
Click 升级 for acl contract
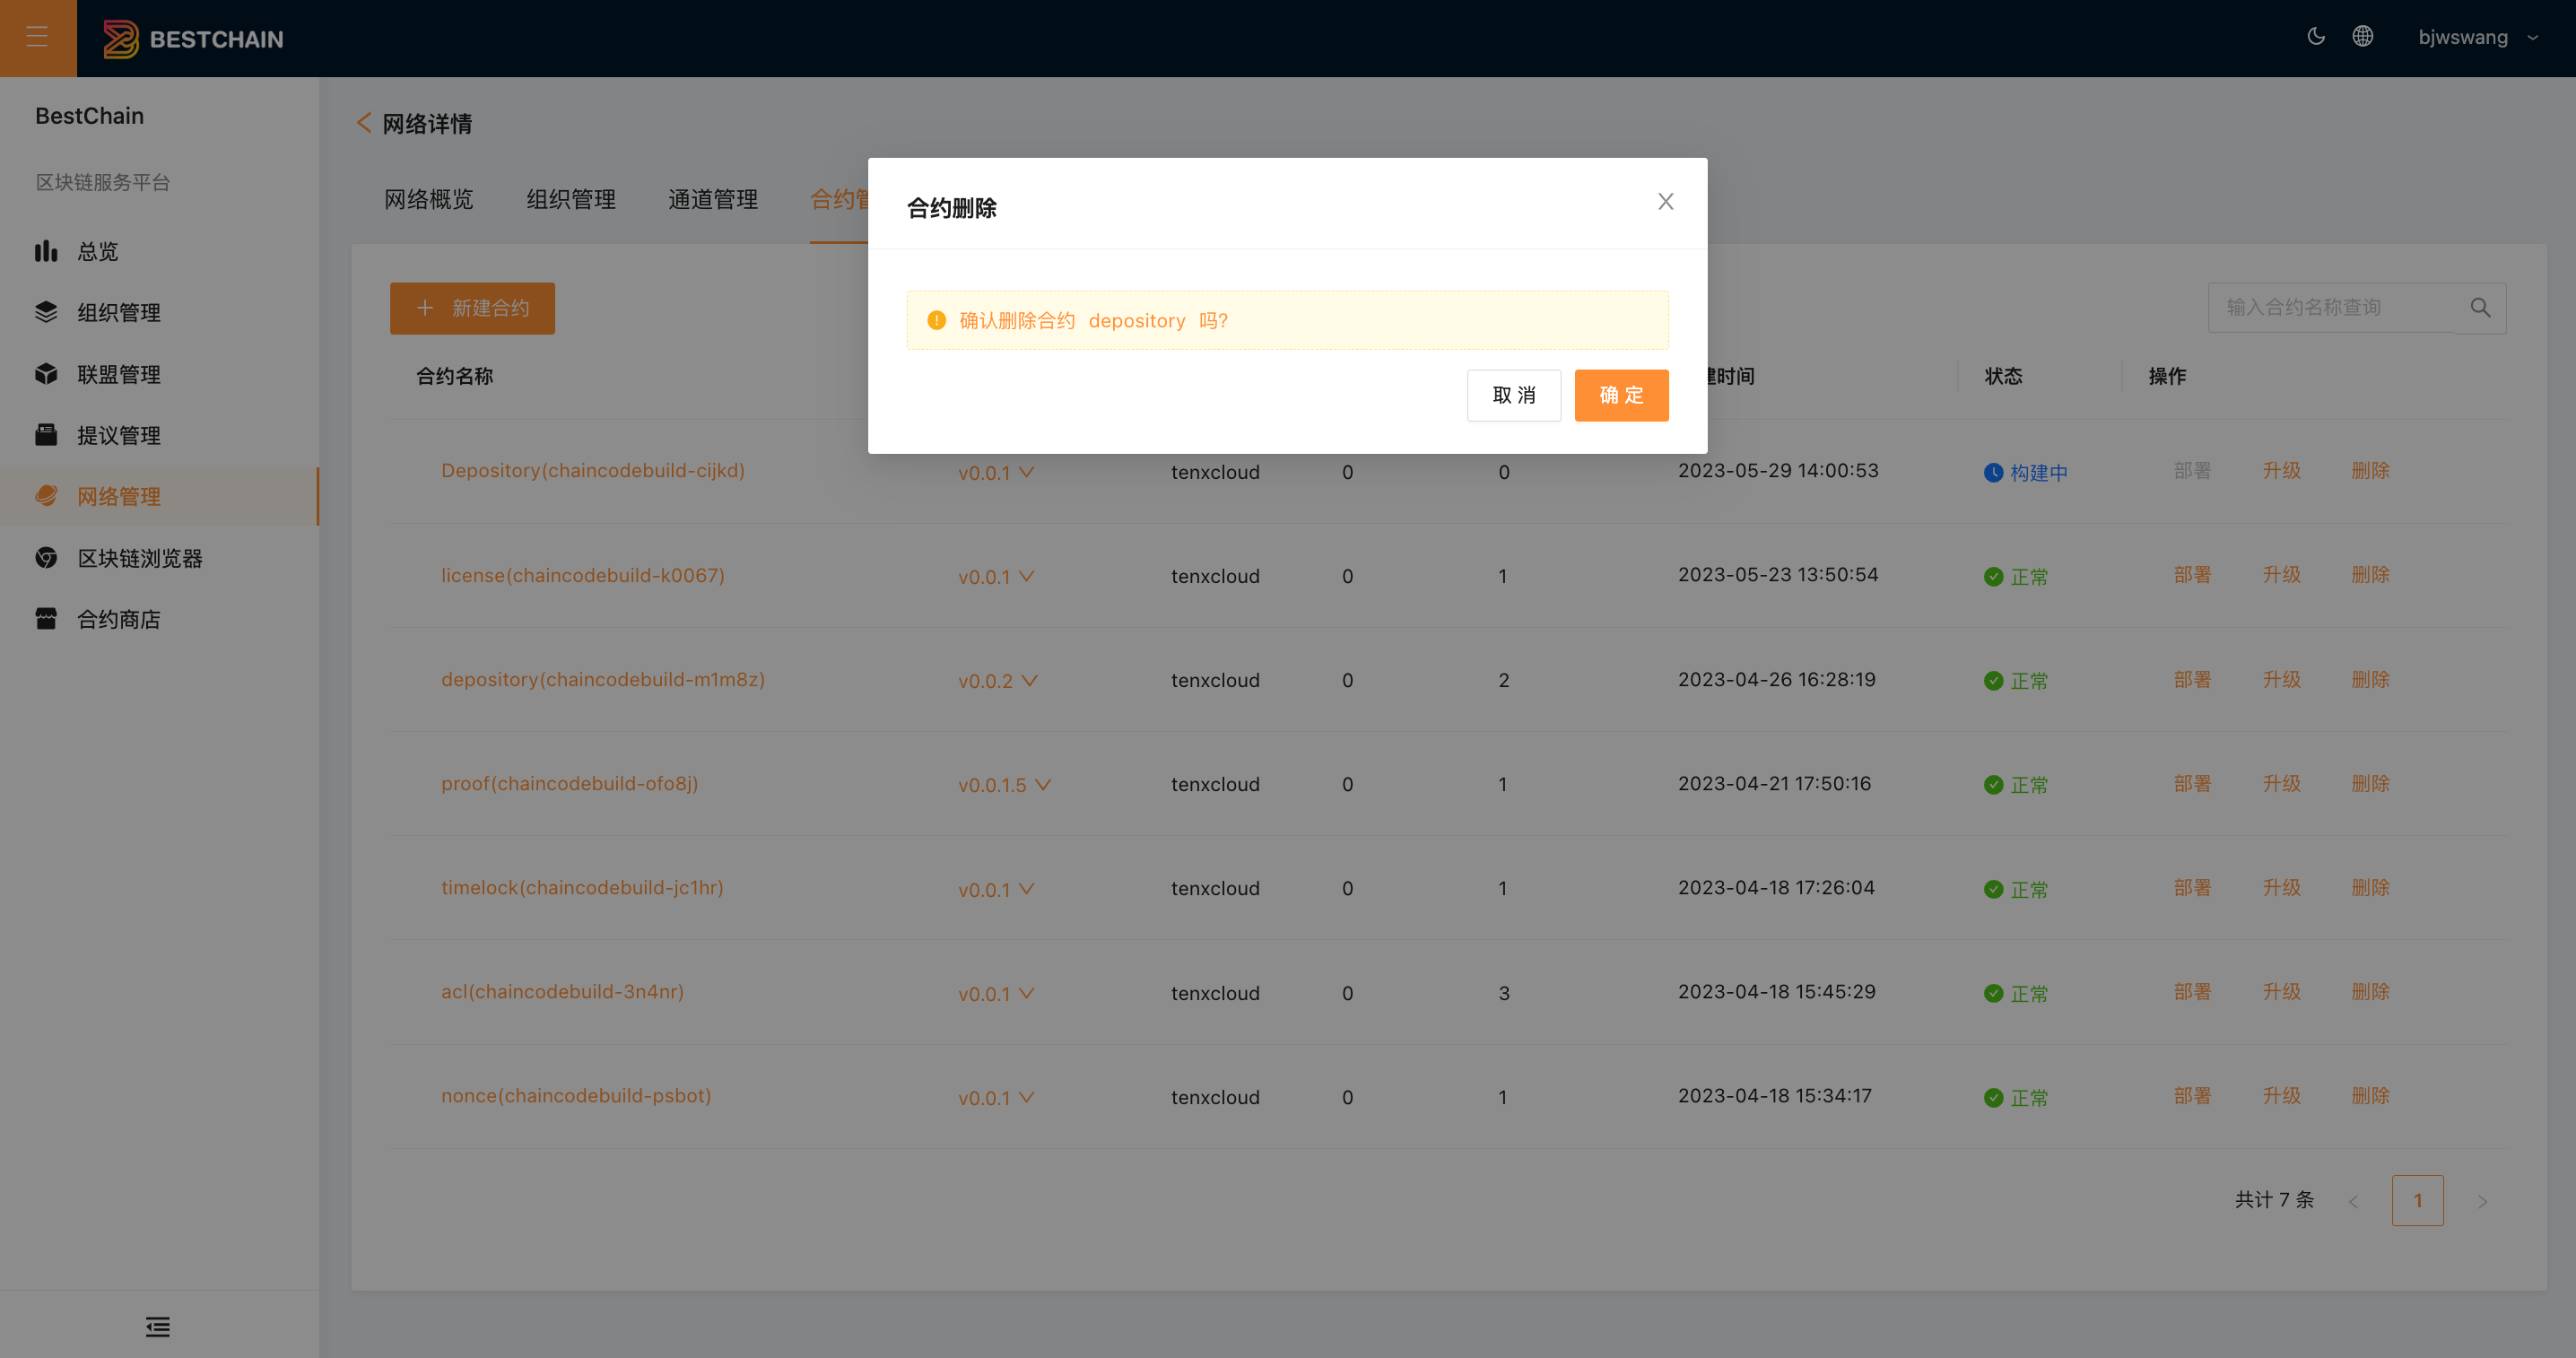[2282, 991]
